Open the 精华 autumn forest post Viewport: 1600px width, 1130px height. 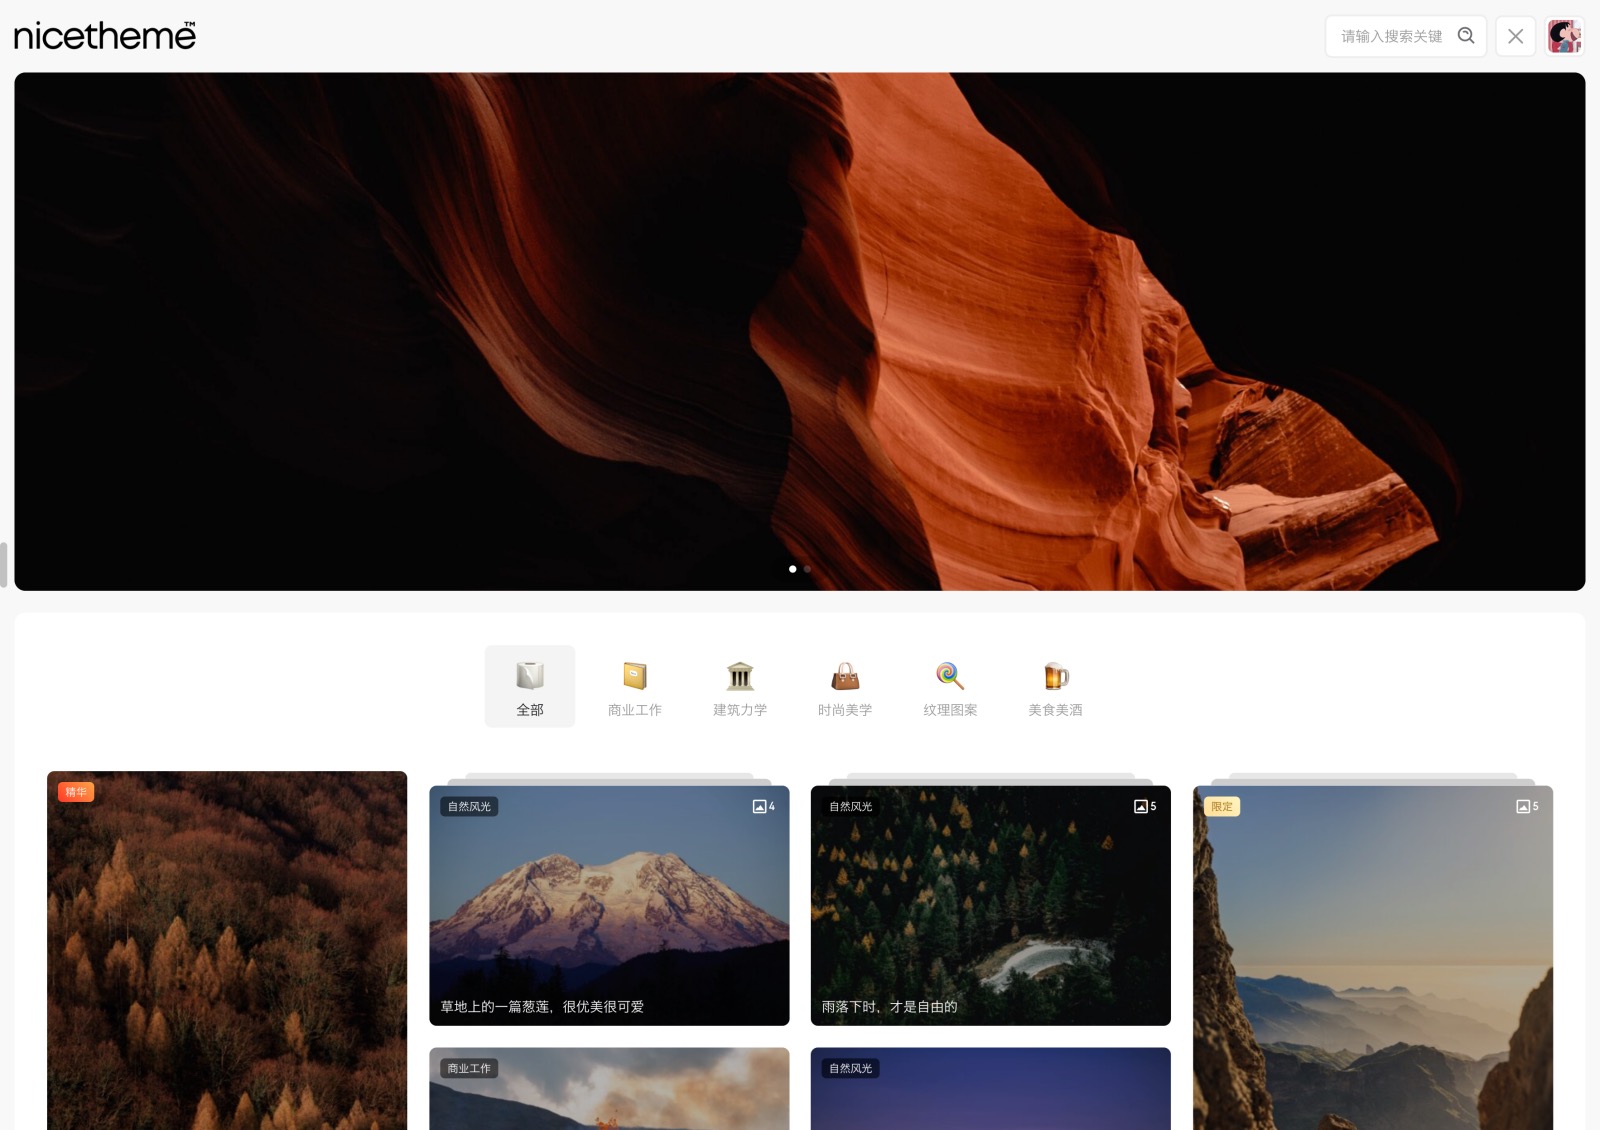tap(227, 950)
